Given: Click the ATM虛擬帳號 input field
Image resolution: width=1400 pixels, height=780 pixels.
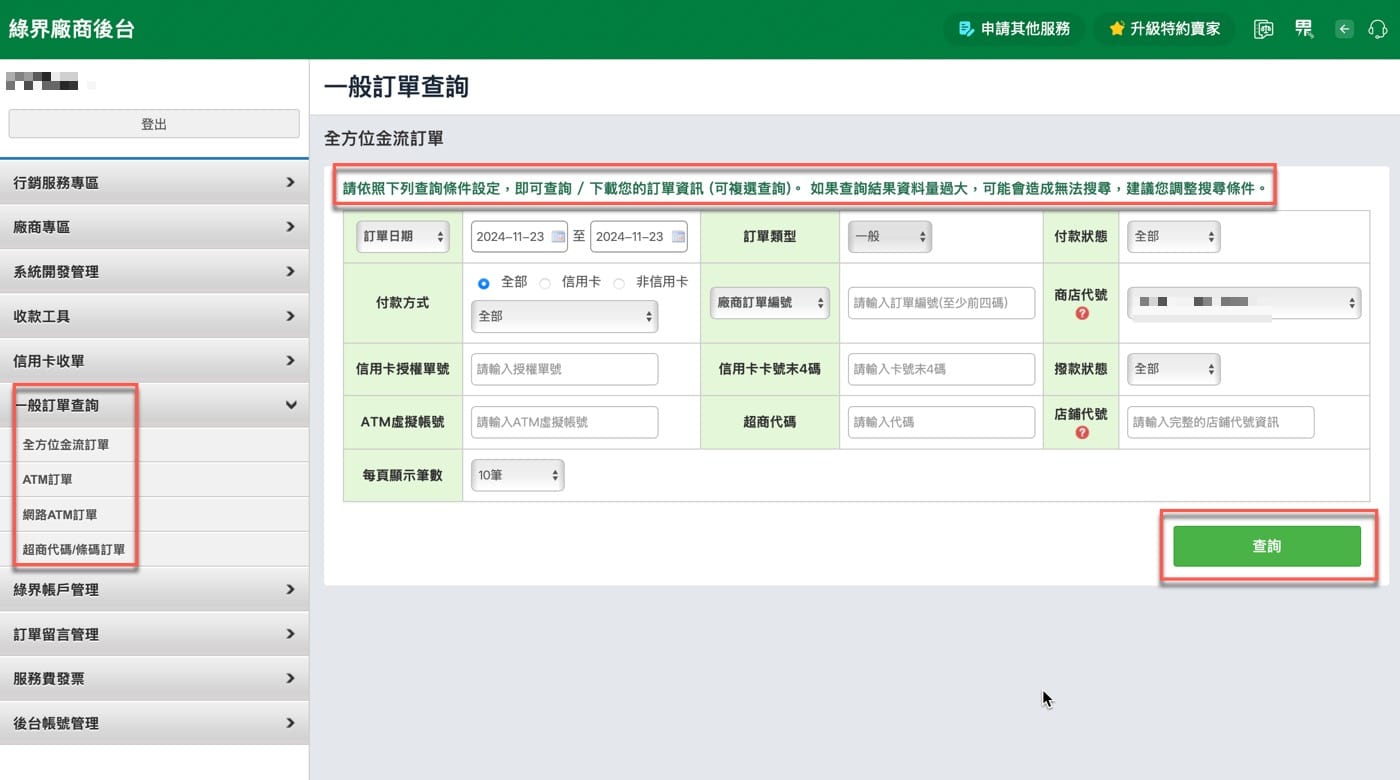Looking at the screenshot, I should 564,422.
